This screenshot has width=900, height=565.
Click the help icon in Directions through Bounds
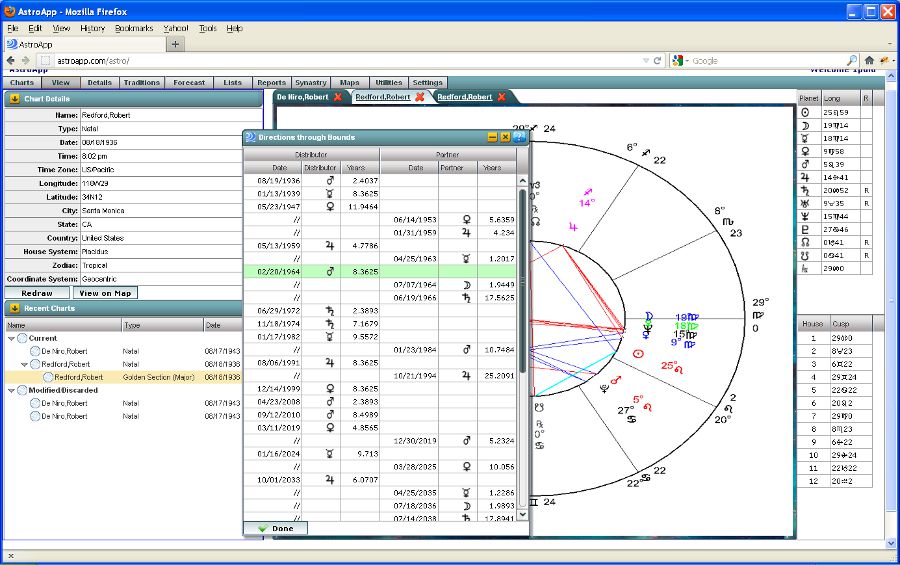(519, 137)
